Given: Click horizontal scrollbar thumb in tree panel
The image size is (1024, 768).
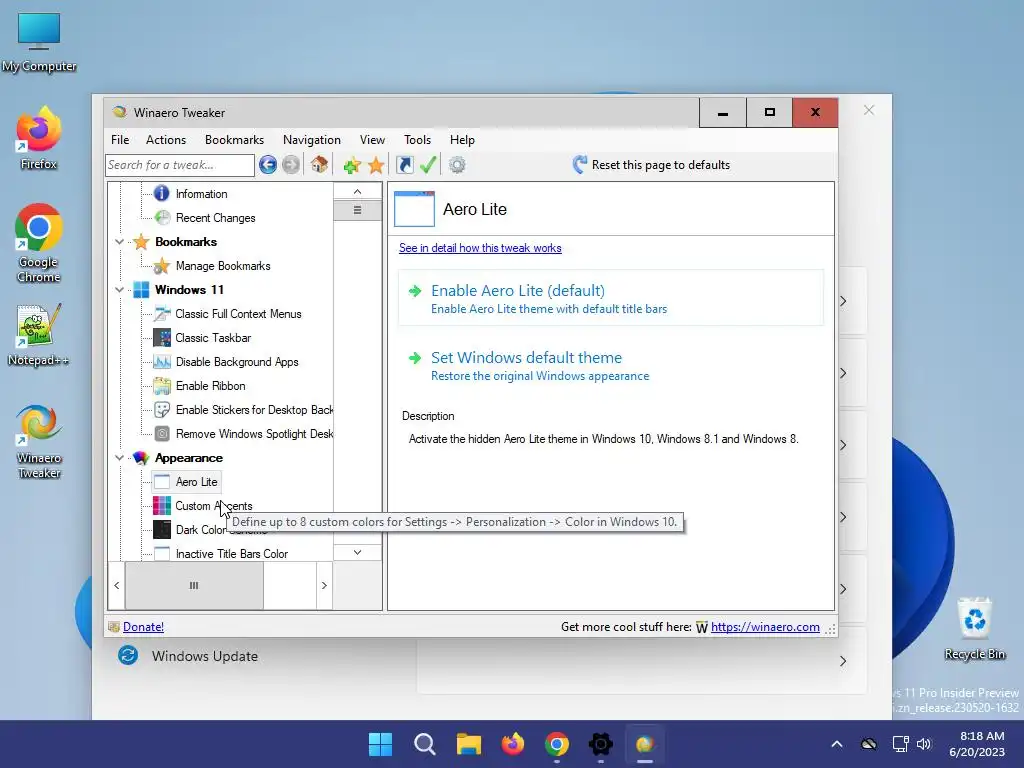Looking at the screenshot, I should pyautogui.click(x=194, y=585).
